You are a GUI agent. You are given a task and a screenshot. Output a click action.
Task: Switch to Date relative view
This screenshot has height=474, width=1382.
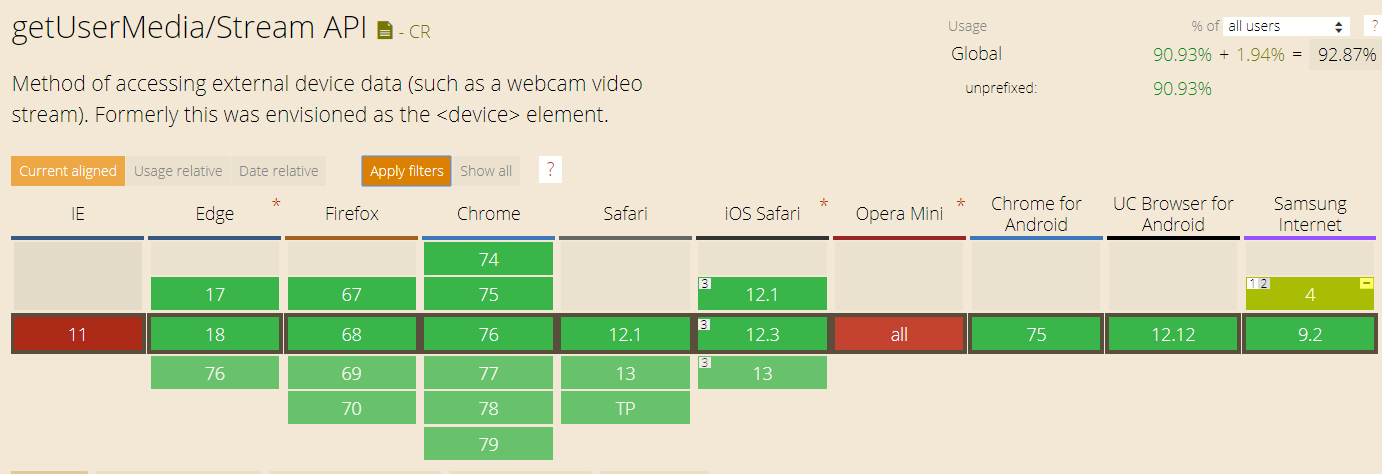click(278, 171)
